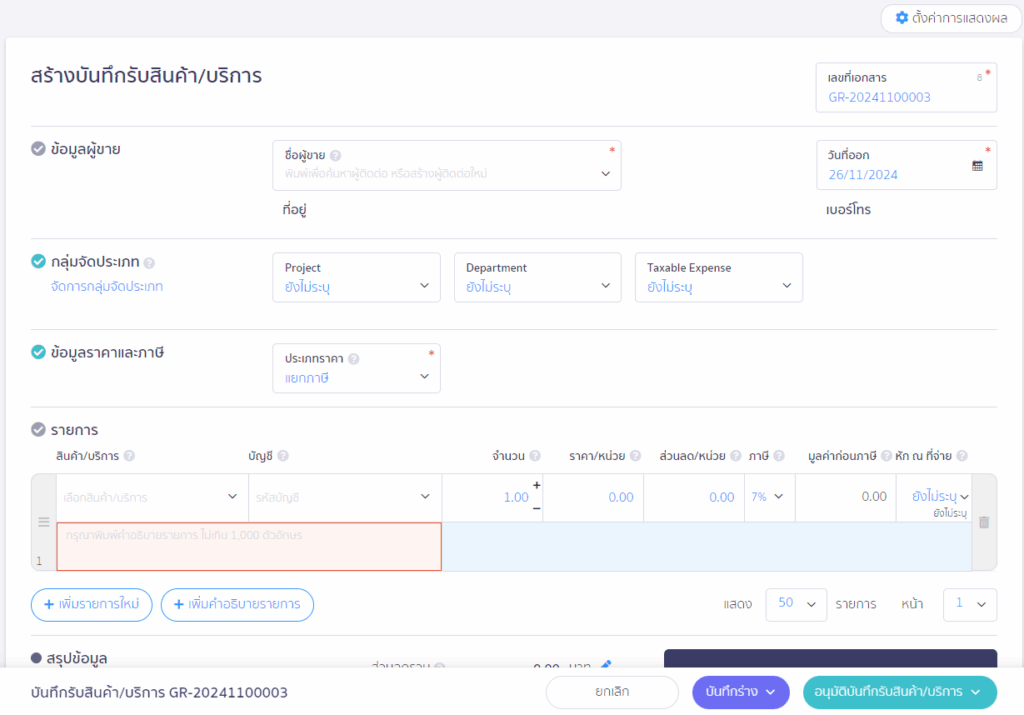
Task: Open the อนุมัติบันทึกรับสินค้า/บริการ approve menu
Action: click(x=899, y=692)
